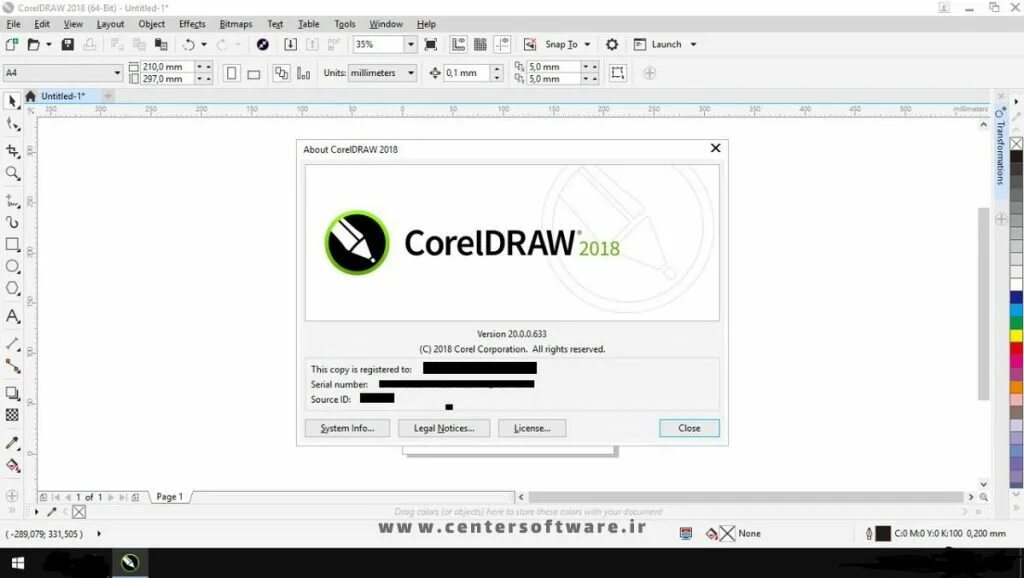The image size is (1024, 578).
Task: Click the nudge distance 0,1 mm field
Action: click(467, 72)
